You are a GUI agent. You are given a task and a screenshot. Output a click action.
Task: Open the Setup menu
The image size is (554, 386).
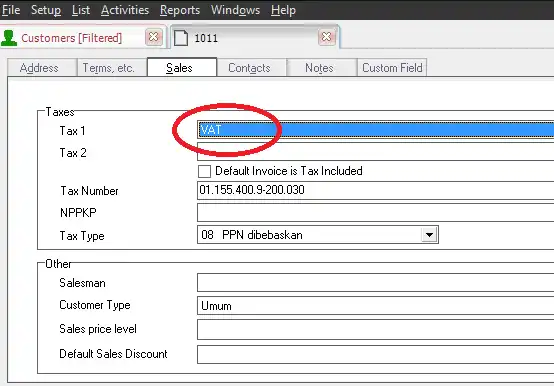(46, 10)
